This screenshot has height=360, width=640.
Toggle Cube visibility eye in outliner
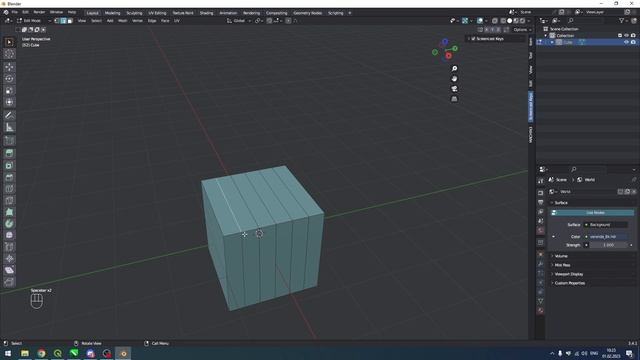(627, 42)
